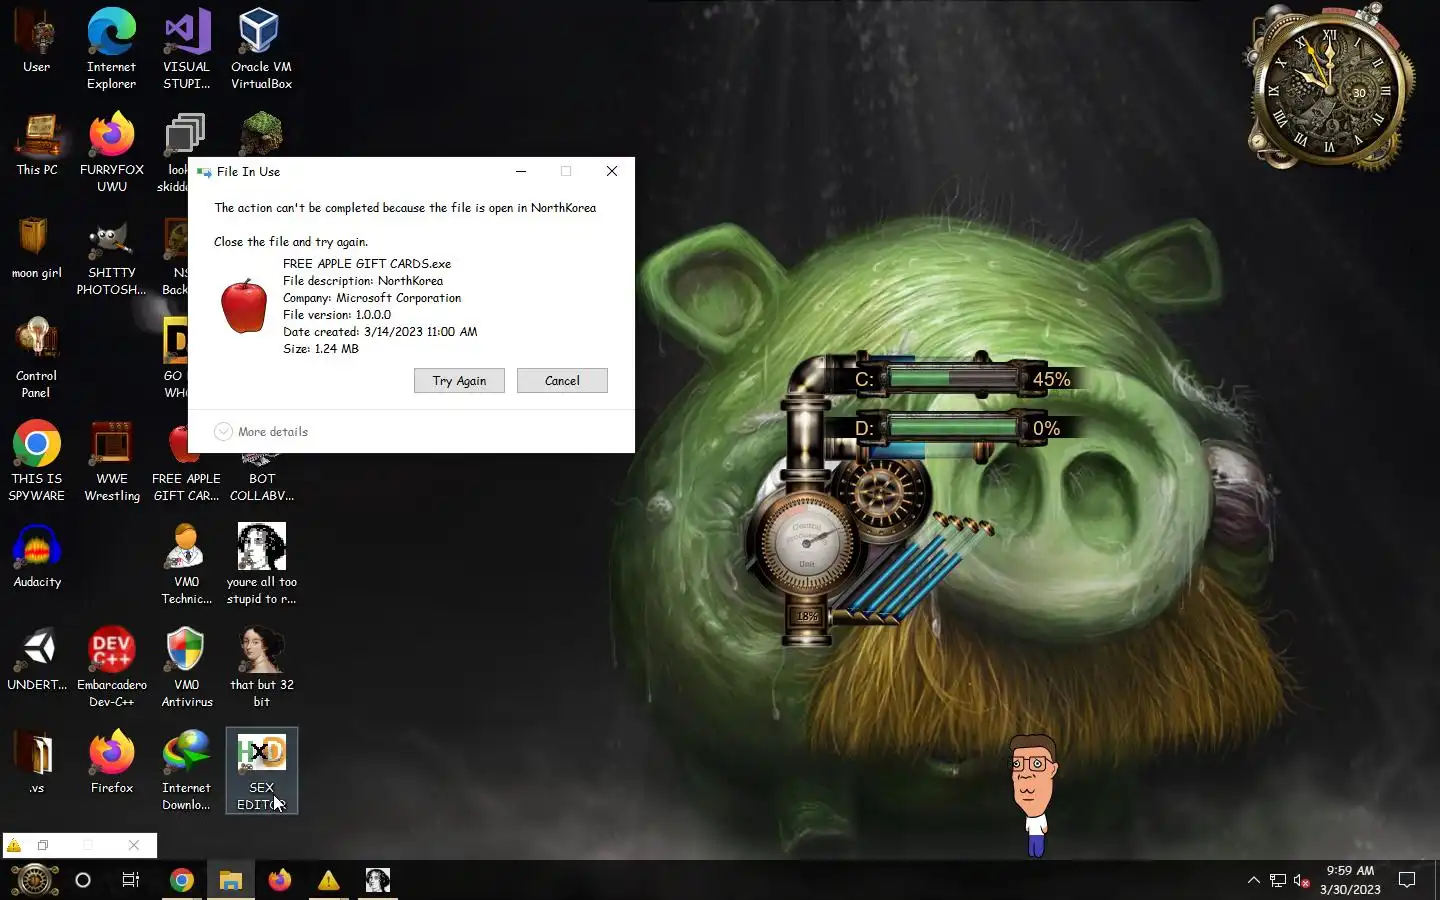Open FURRYFOX UWU desktop icon
Screen dimensions: 1440x900
pyautogui.click(x=111, y=152)
